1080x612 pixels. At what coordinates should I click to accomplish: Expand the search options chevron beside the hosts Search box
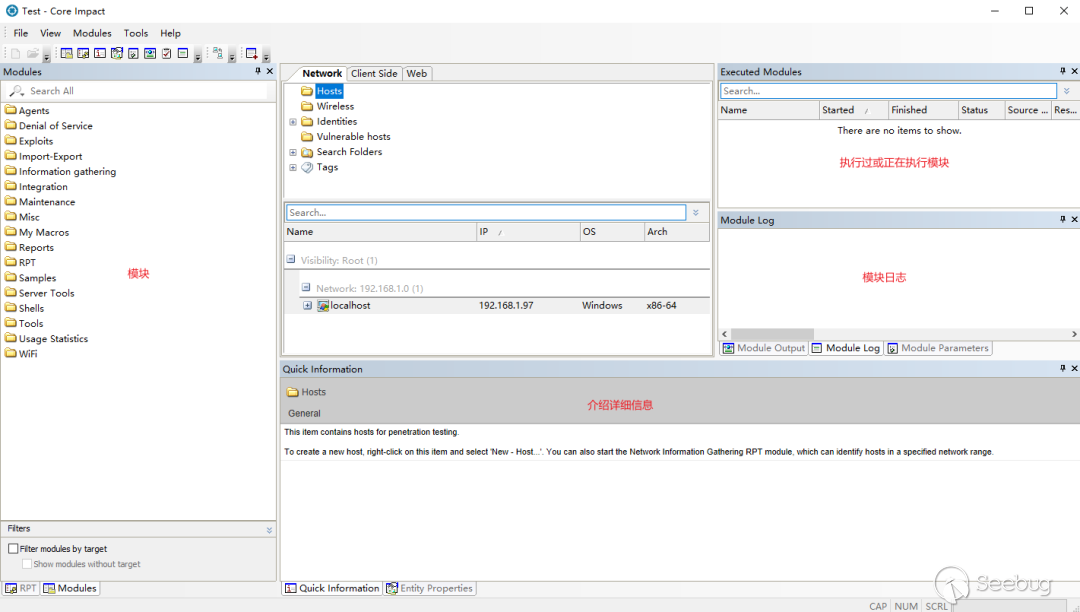[x=696, y=213]
